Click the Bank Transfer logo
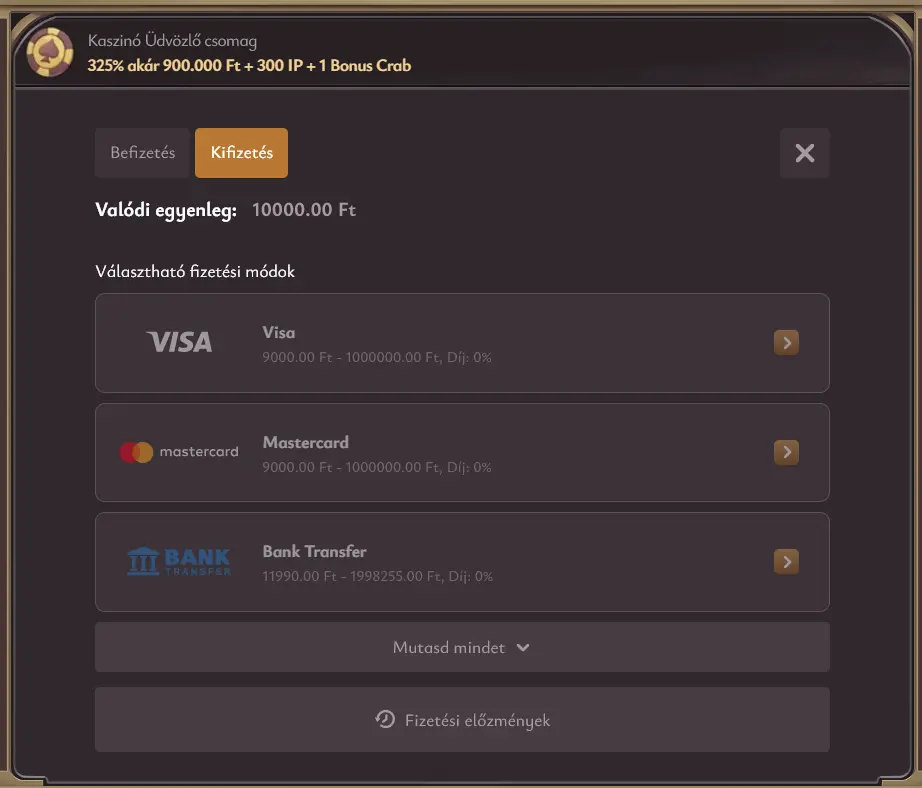 [179, 561]
